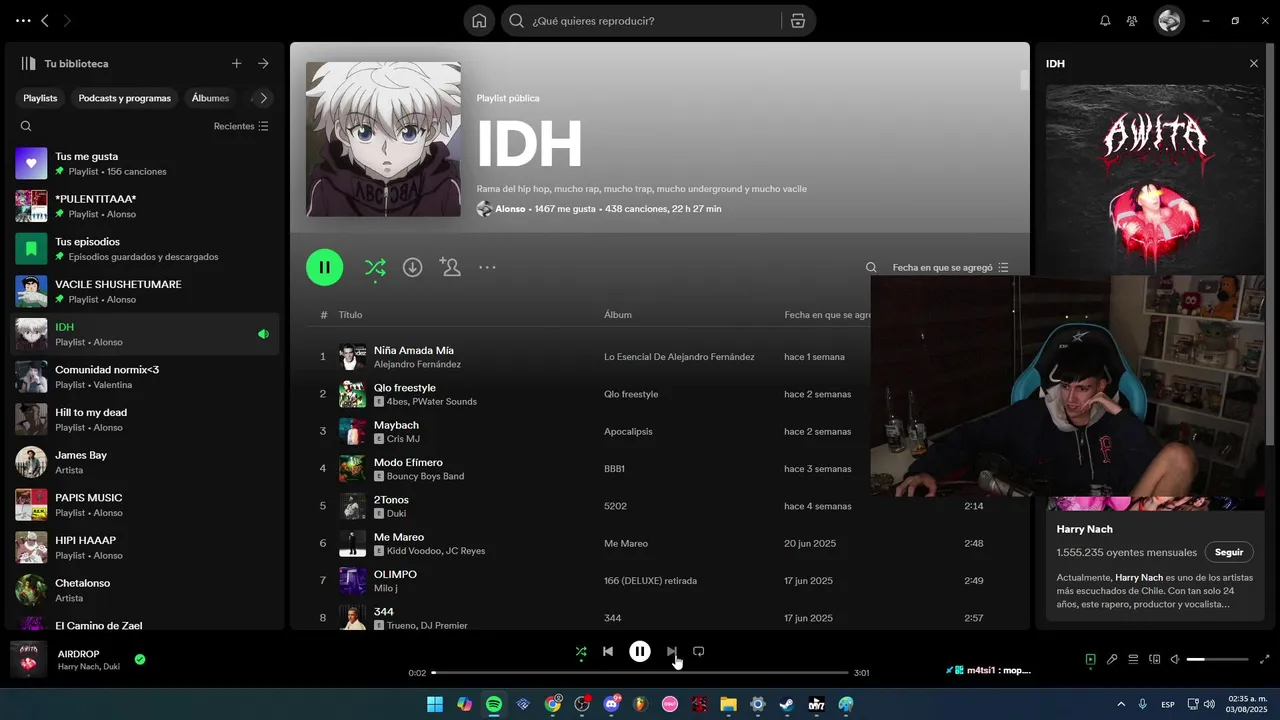1280x720 pixels.
Task: Open FL Studio from the taskbar
Action: coord(640,704)
